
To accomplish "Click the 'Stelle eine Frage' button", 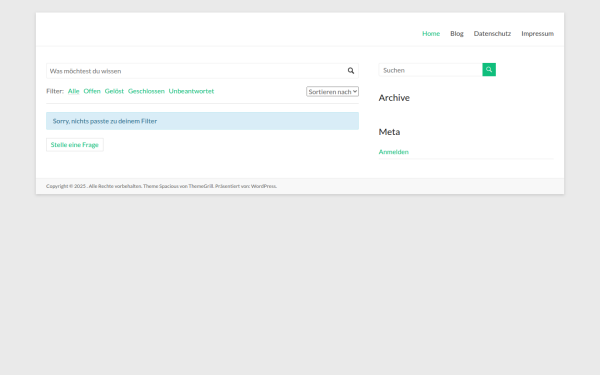I will pyautogui.click(x=75, y=145).
